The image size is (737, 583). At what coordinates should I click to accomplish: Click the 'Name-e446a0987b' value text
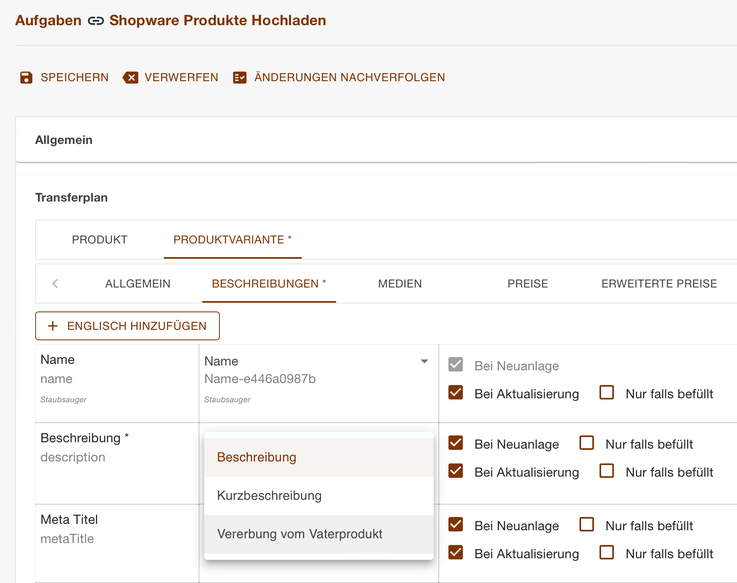point(260,379)
